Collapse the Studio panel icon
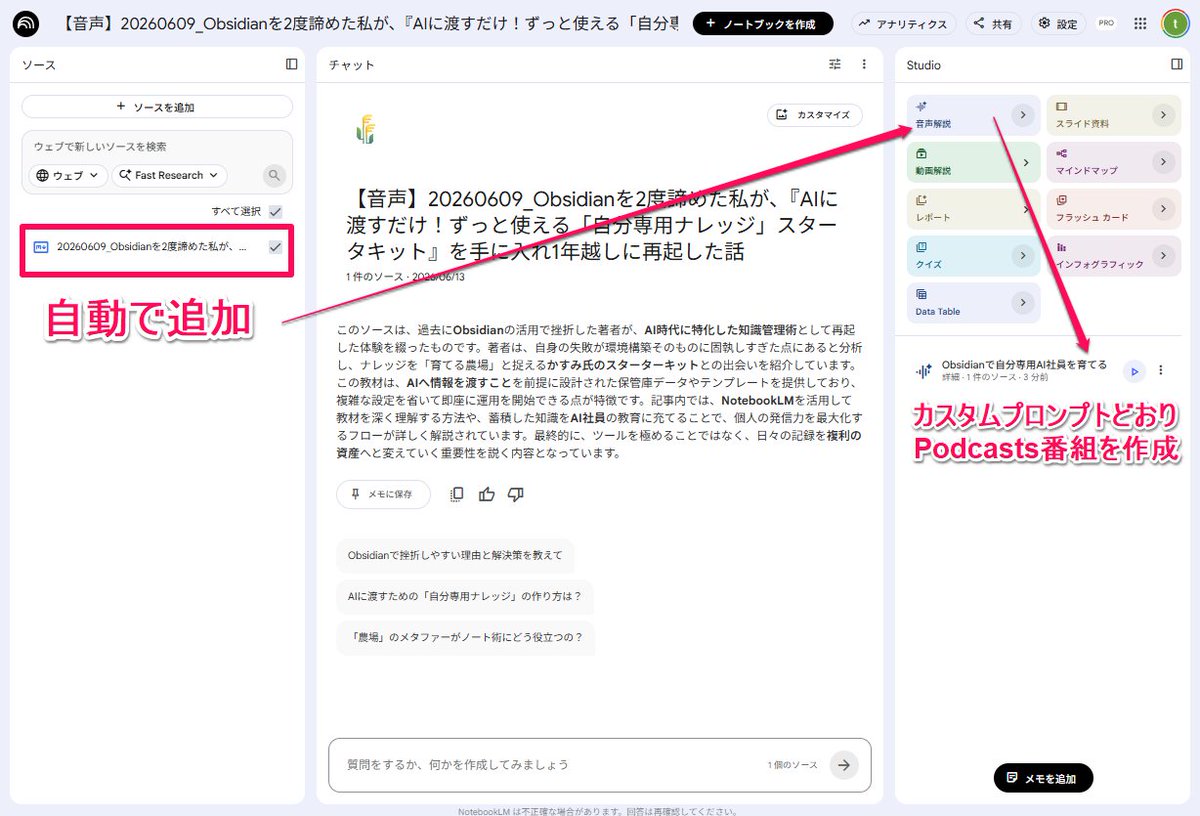The width and height of the screenshot is (1200, 816). (x=1176, y=64)
